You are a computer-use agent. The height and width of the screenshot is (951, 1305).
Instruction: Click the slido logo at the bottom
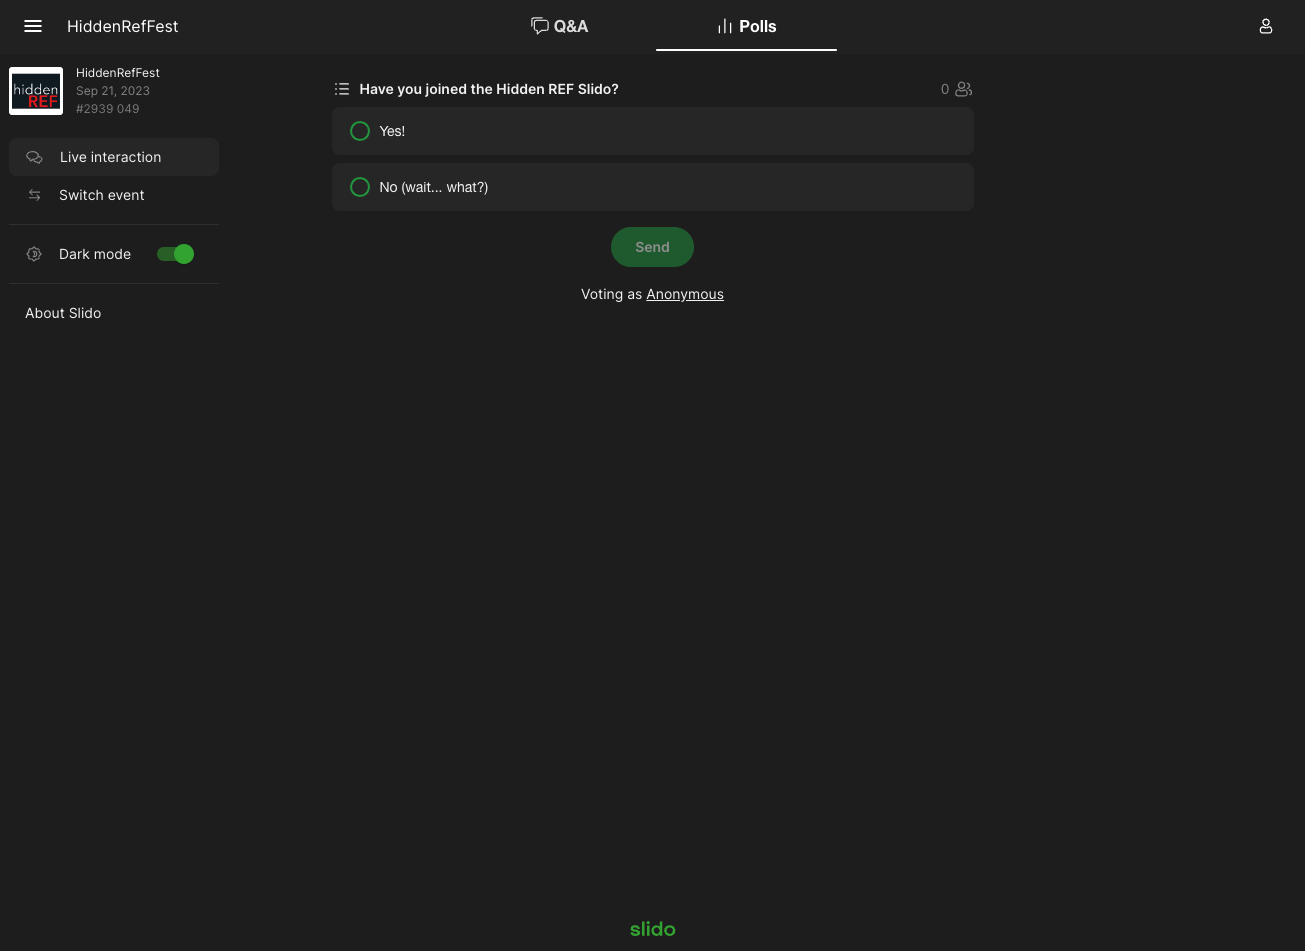click(653, 929)
